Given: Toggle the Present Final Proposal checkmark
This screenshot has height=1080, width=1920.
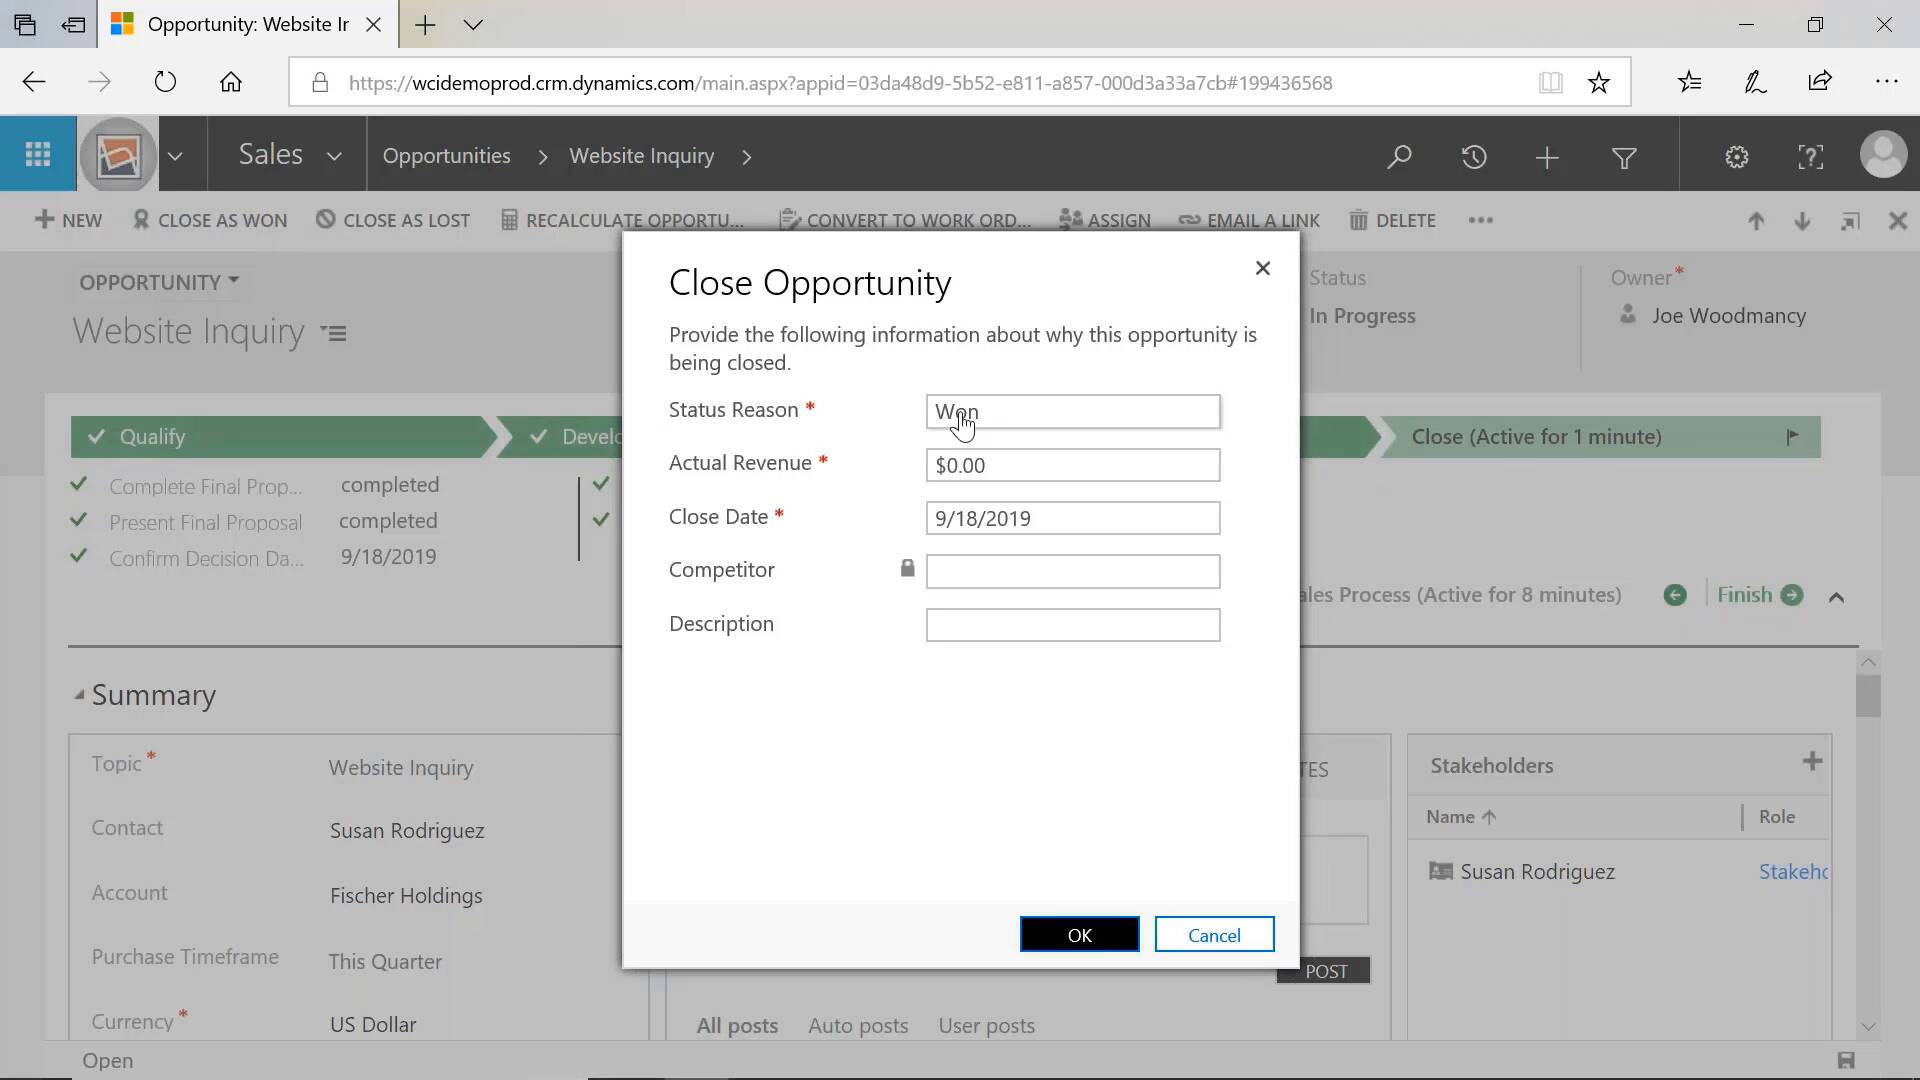Looking at the screenshot, I should 78,520.
